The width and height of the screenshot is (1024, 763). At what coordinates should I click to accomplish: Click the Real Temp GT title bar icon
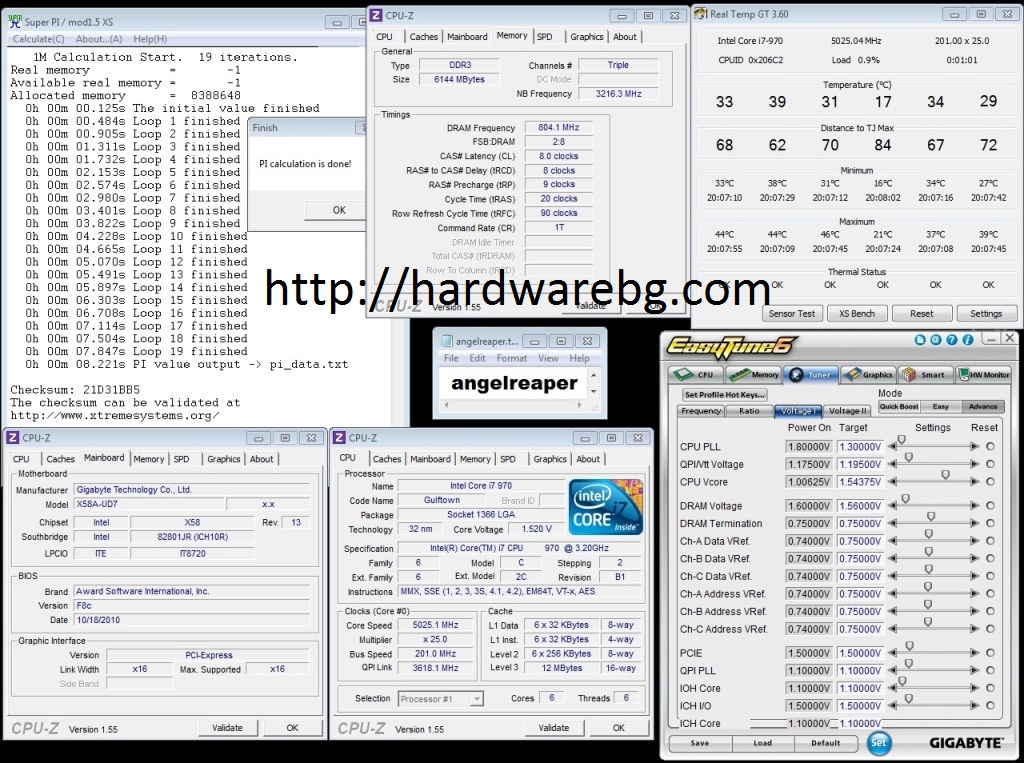coord(701,14)
